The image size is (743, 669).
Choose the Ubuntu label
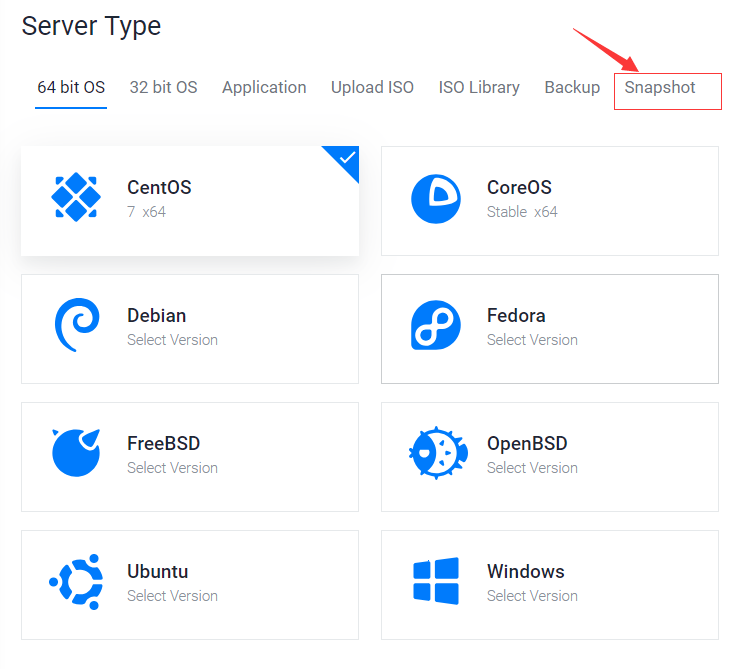tap(158, 571)
